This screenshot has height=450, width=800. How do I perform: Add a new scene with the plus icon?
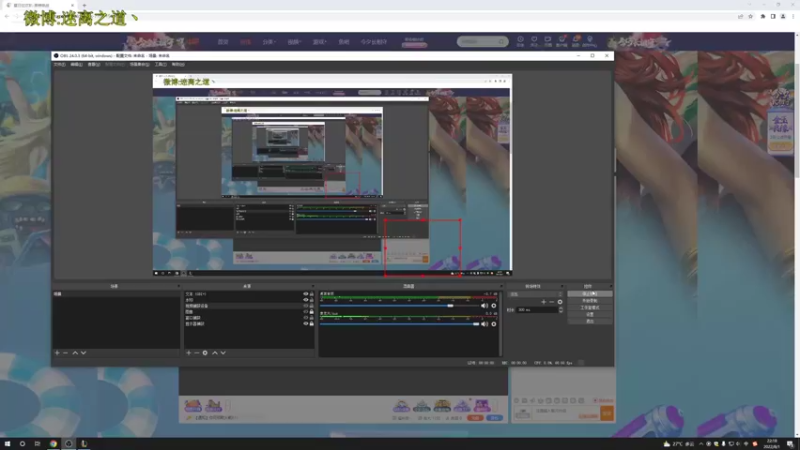pyautogui.click(x=57, y=353)
